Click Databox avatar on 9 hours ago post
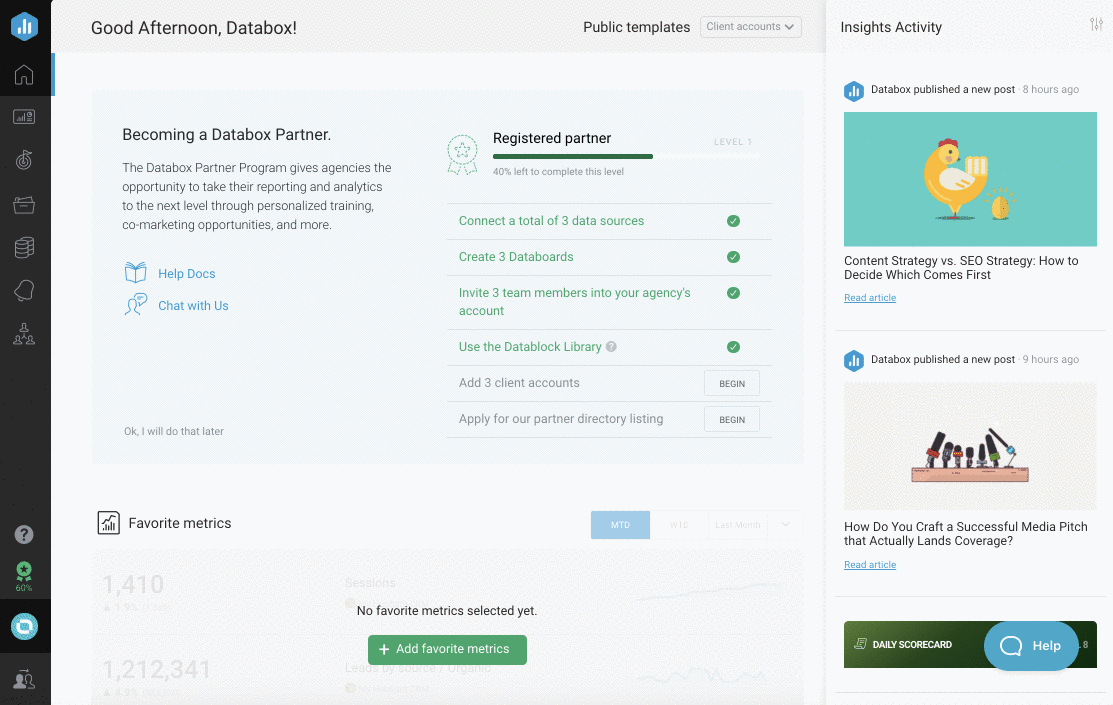Screen dimensions: 1113x705 (x=854, y=361)
